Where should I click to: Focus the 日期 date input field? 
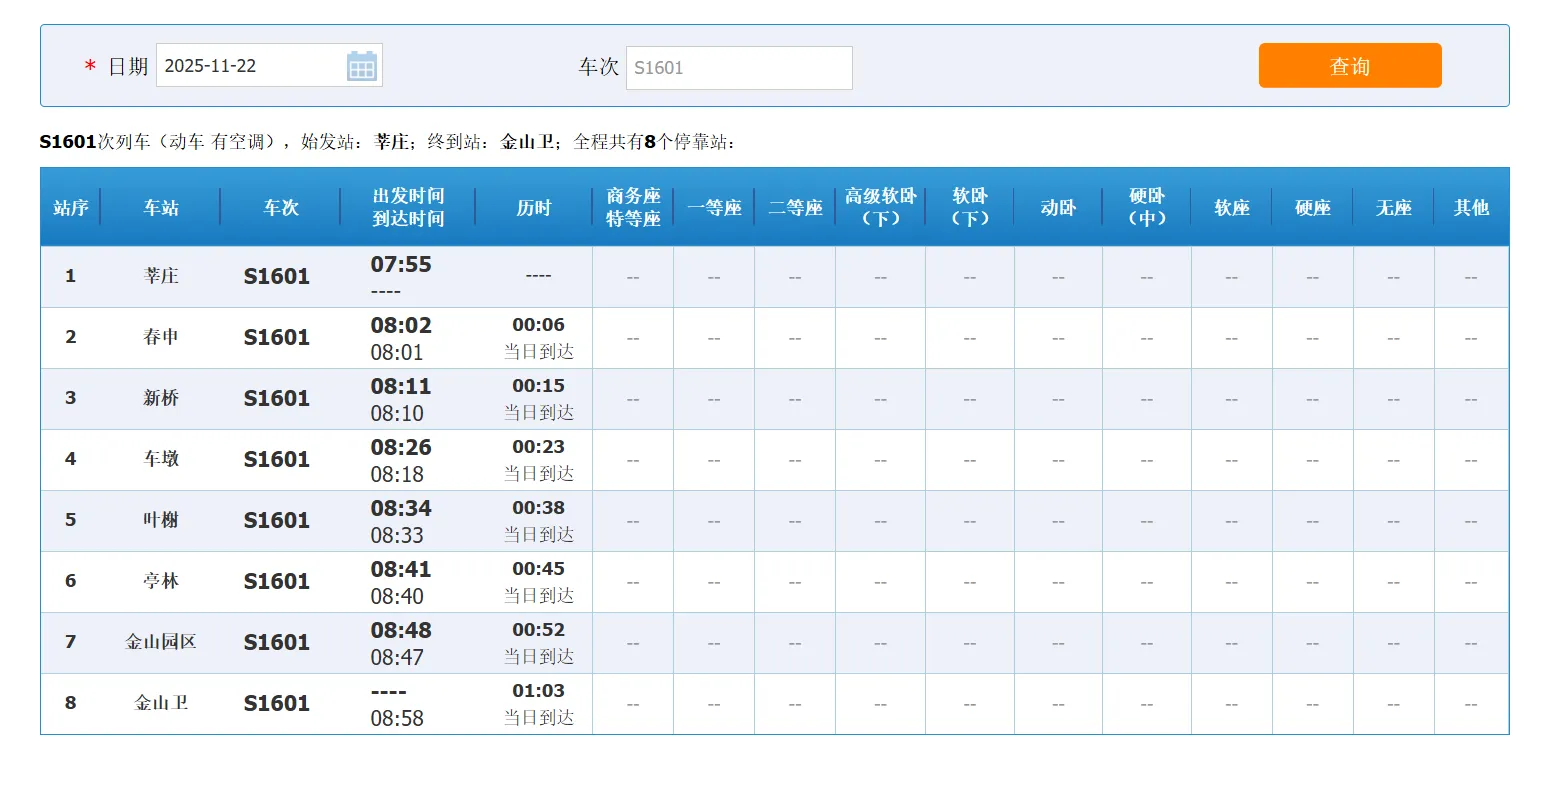click(x=250, y=66)
